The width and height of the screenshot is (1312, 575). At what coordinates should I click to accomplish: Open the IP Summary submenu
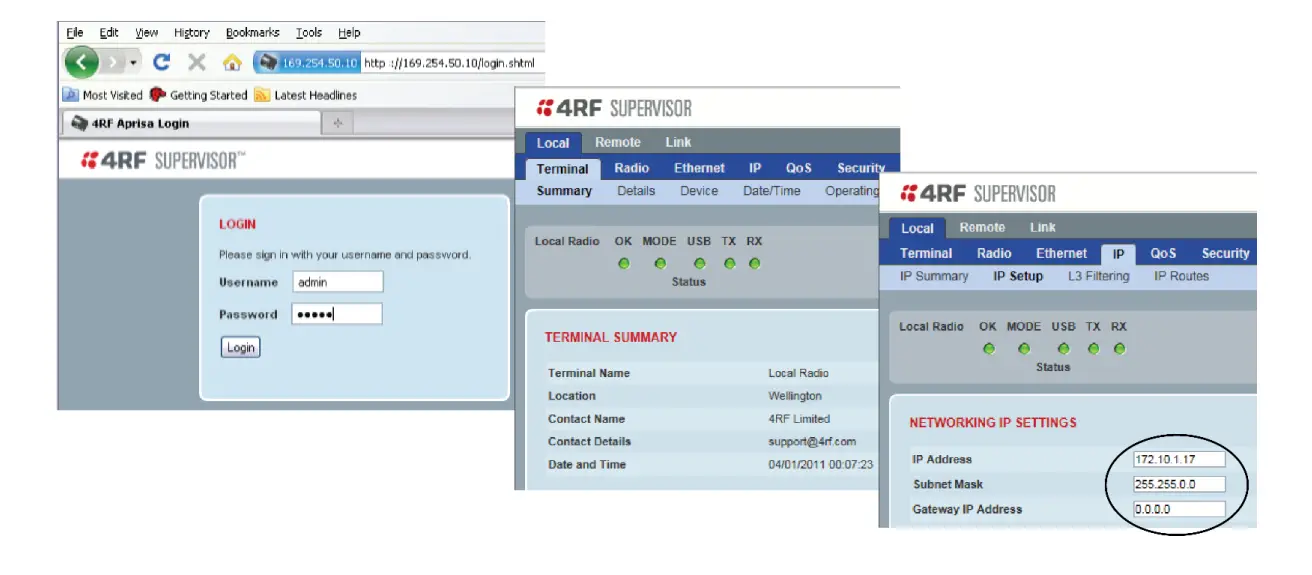coord(934,276)
